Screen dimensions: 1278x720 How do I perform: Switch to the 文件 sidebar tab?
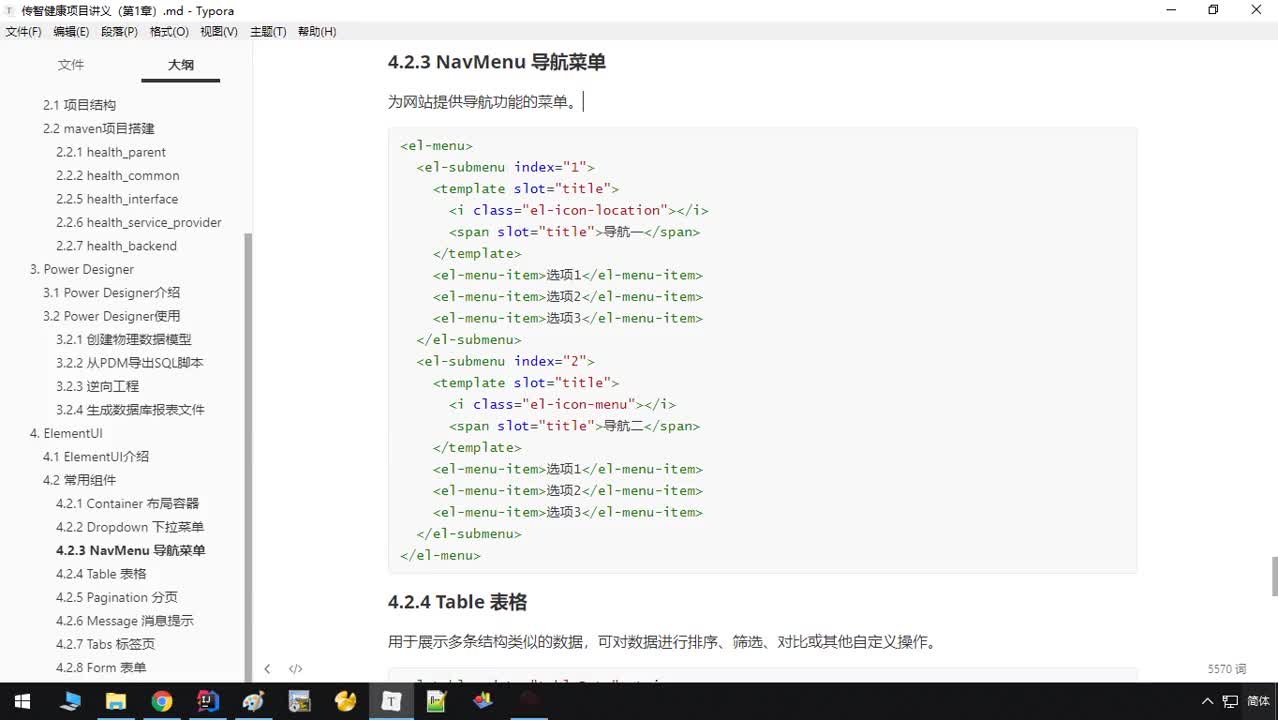coord(71,65)
